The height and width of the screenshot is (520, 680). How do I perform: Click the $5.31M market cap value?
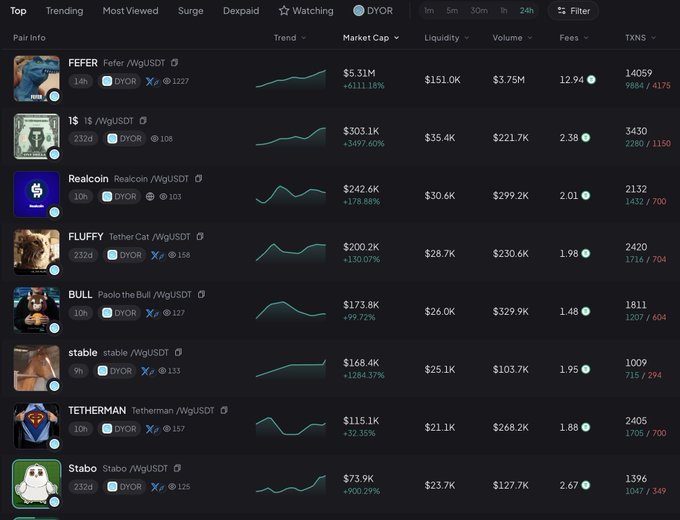(x=359, y=73)
